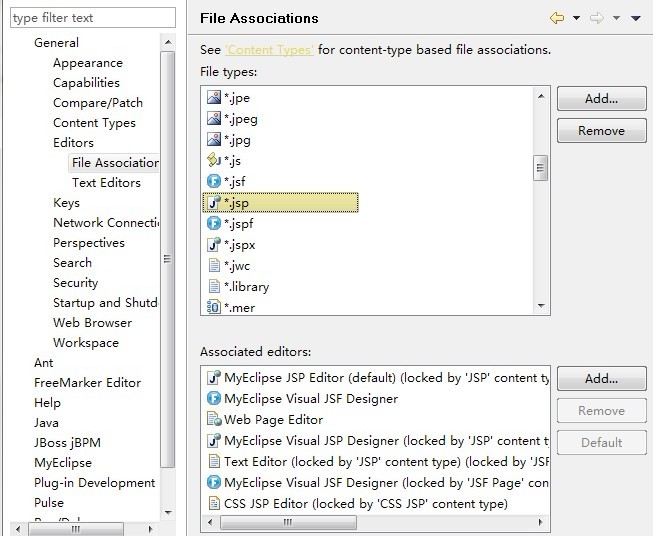
Task: Click the grayed forward arrow icon
Action: coord(597,18)
